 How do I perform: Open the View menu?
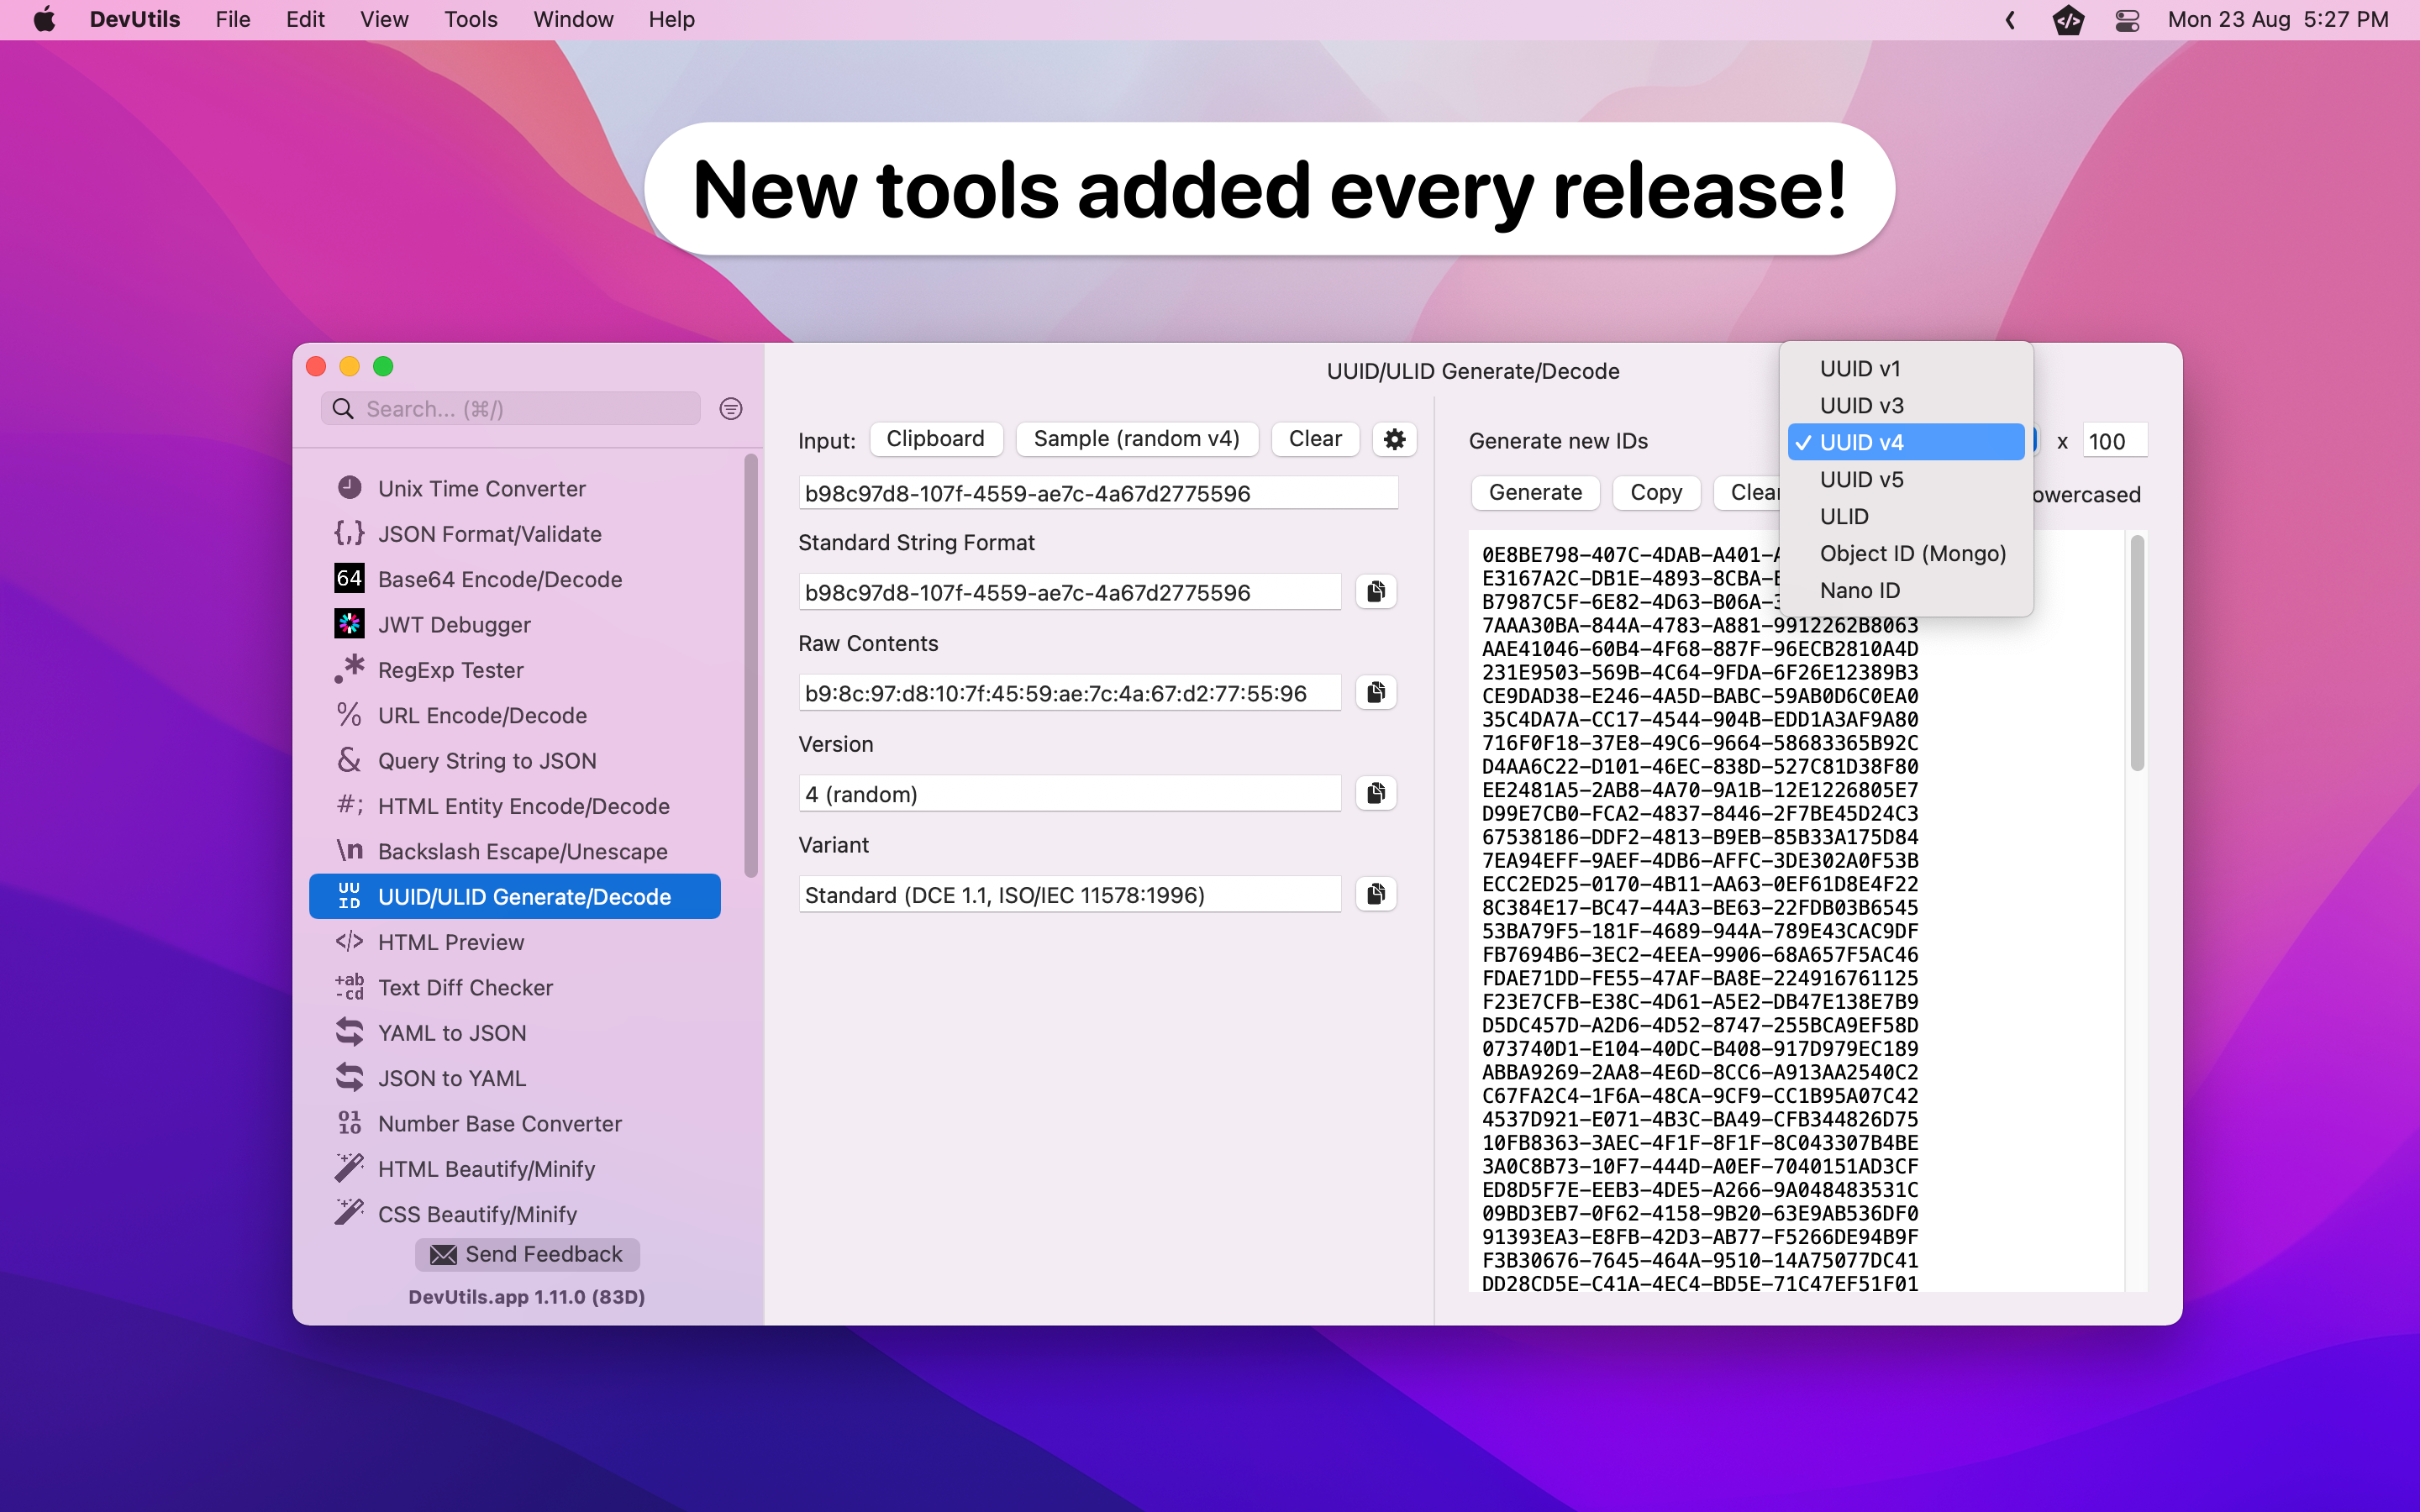pyautogui.click(x=384, y=20)
